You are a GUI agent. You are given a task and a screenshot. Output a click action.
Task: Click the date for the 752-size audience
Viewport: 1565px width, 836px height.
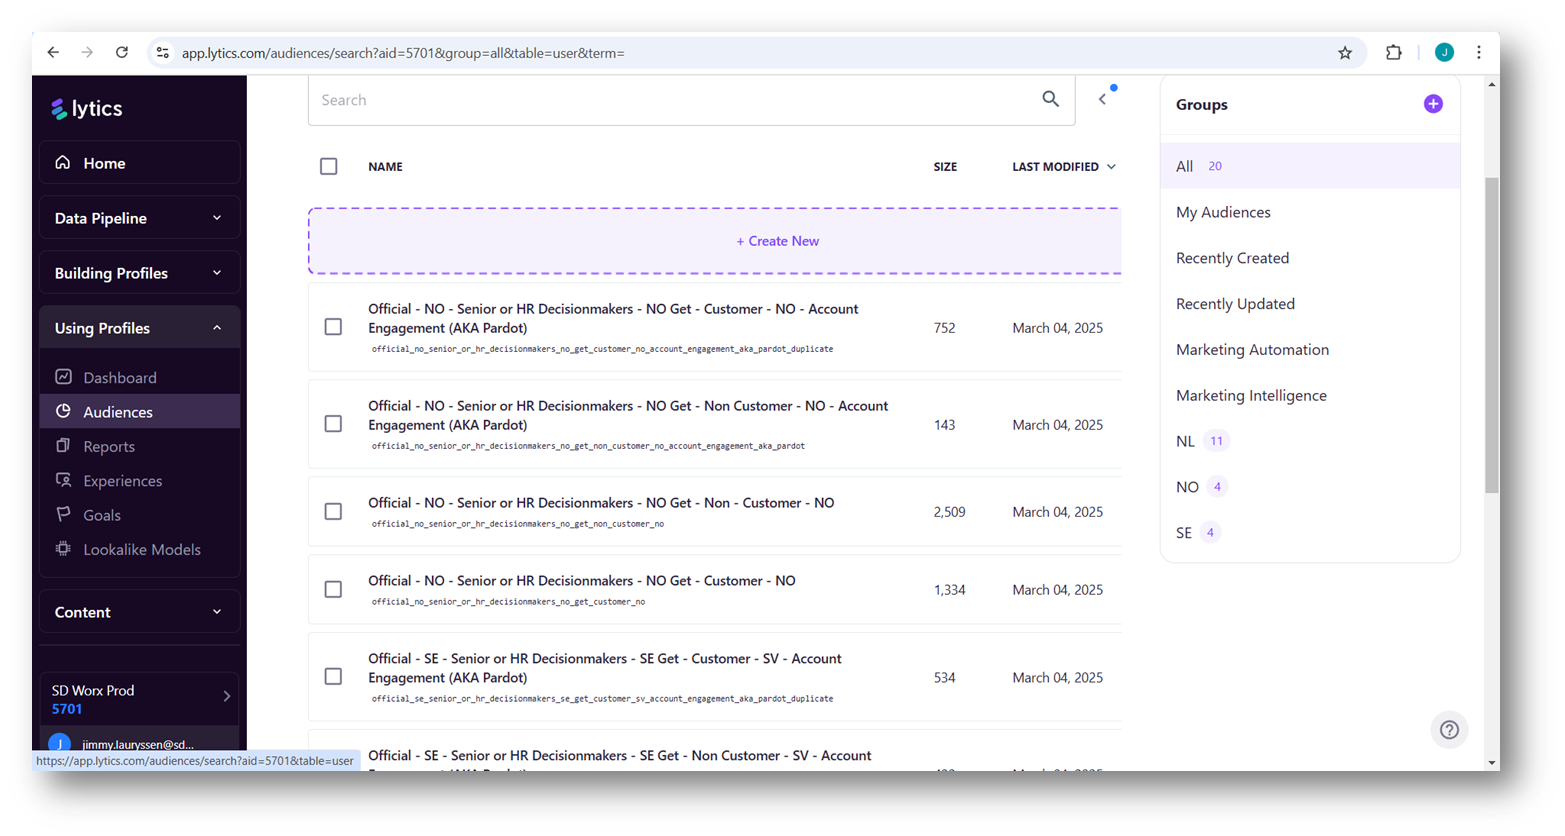(x=1057, y=328)
